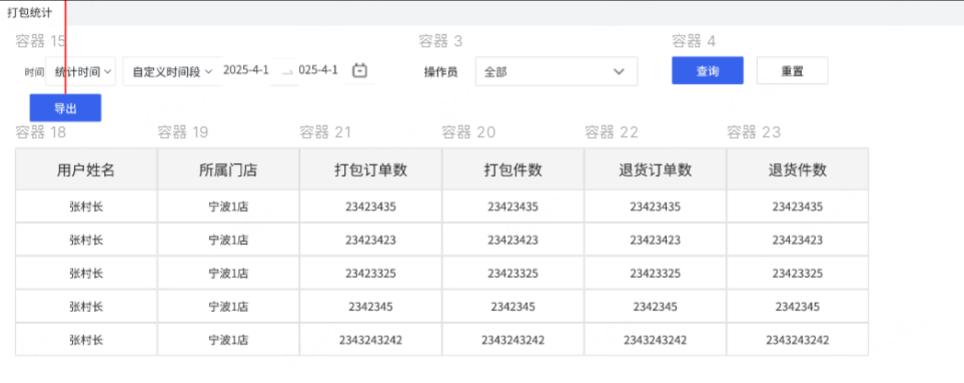
Task: Click 张村长 in the 23423435 row
Action: click(86, 207)
